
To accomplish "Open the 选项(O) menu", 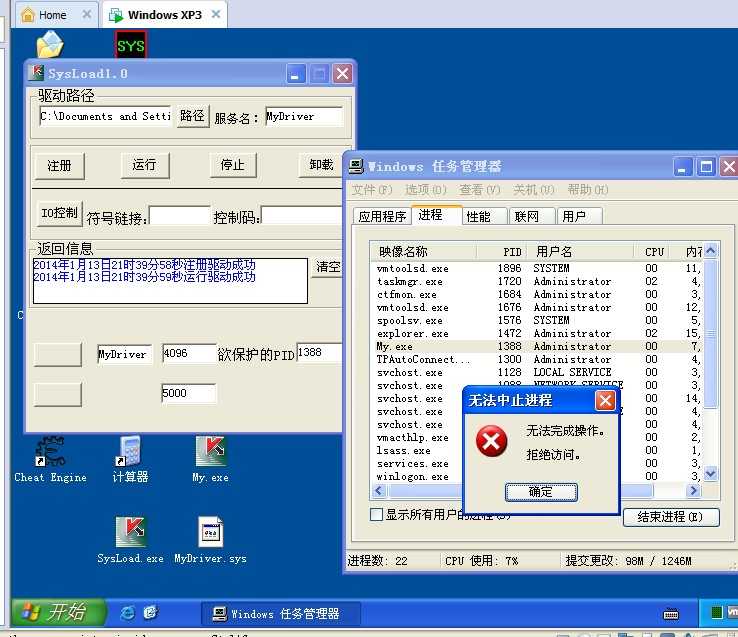I will click(x=425, y=190).
